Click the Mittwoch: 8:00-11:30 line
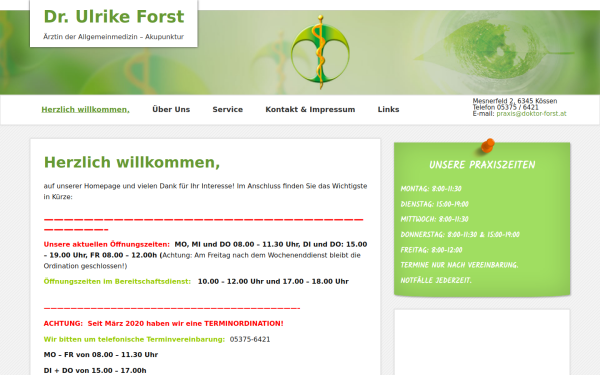The image size is (600, 375). [x=434, y=219]
